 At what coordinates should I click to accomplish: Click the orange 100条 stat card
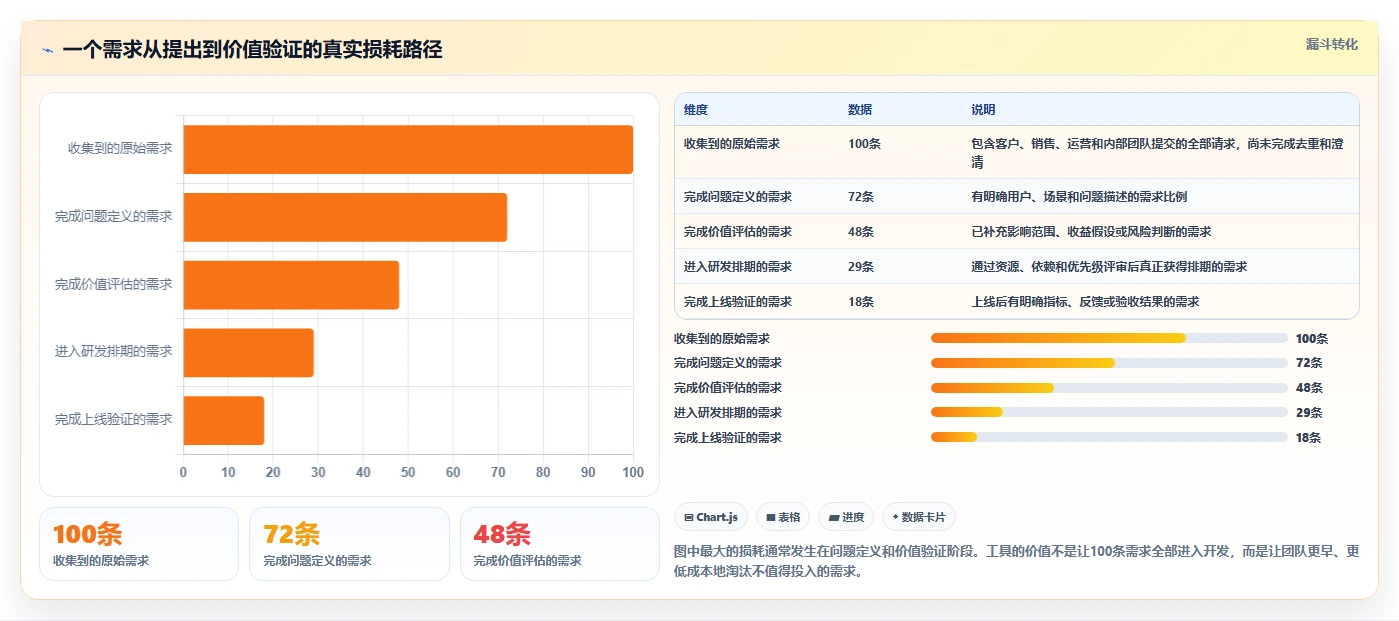coord(139,544)
